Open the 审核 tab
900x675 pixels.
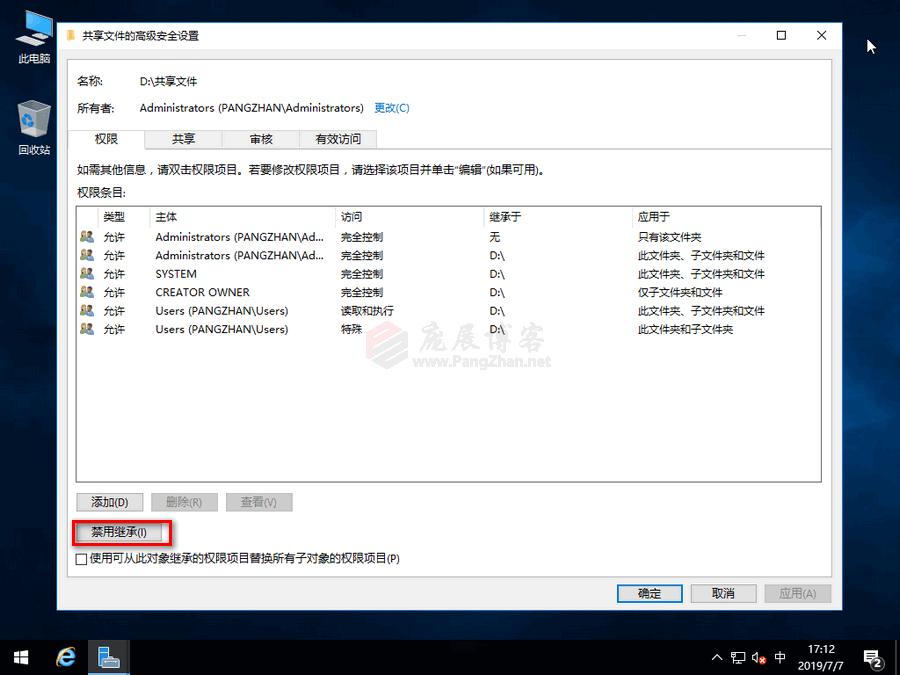[x=260, y=139]
